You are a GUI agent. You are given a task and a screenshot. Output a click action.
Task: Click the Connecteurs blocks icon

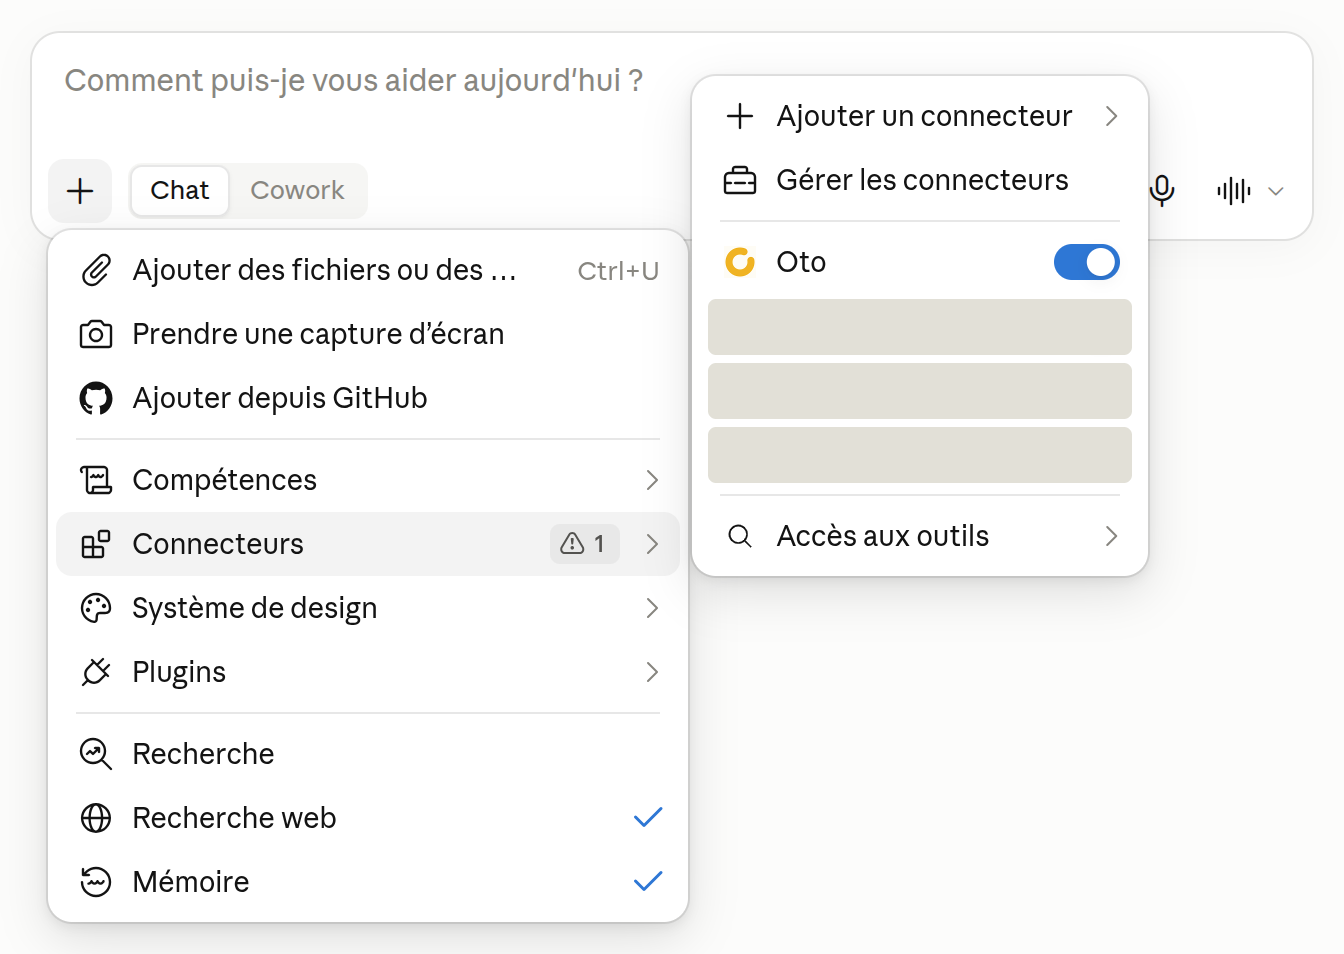click(96, 544)
